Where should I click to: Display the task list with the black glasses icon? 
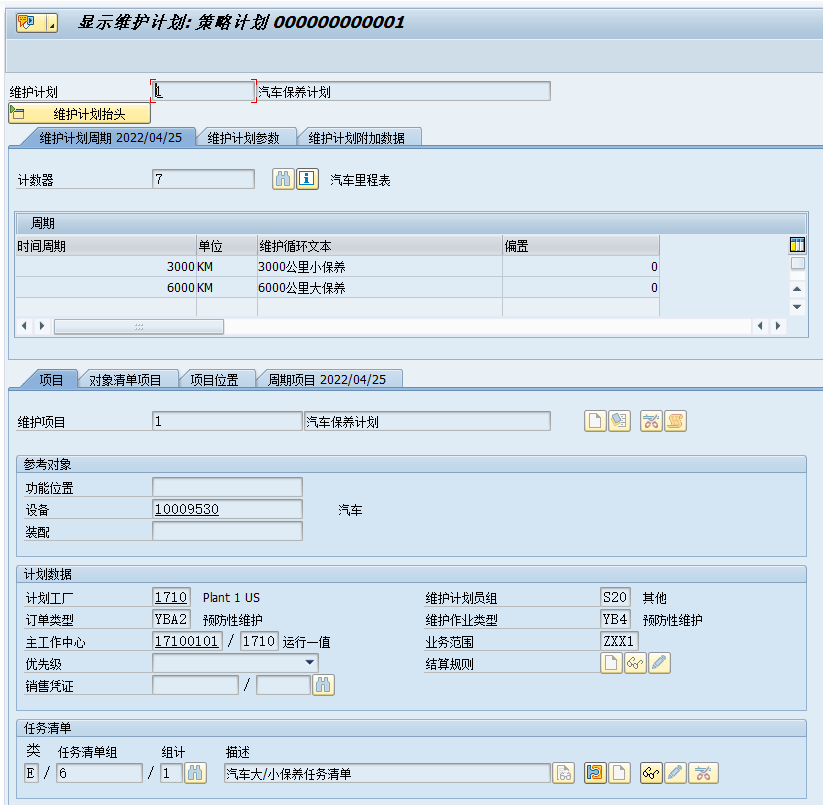pos(651,773)
